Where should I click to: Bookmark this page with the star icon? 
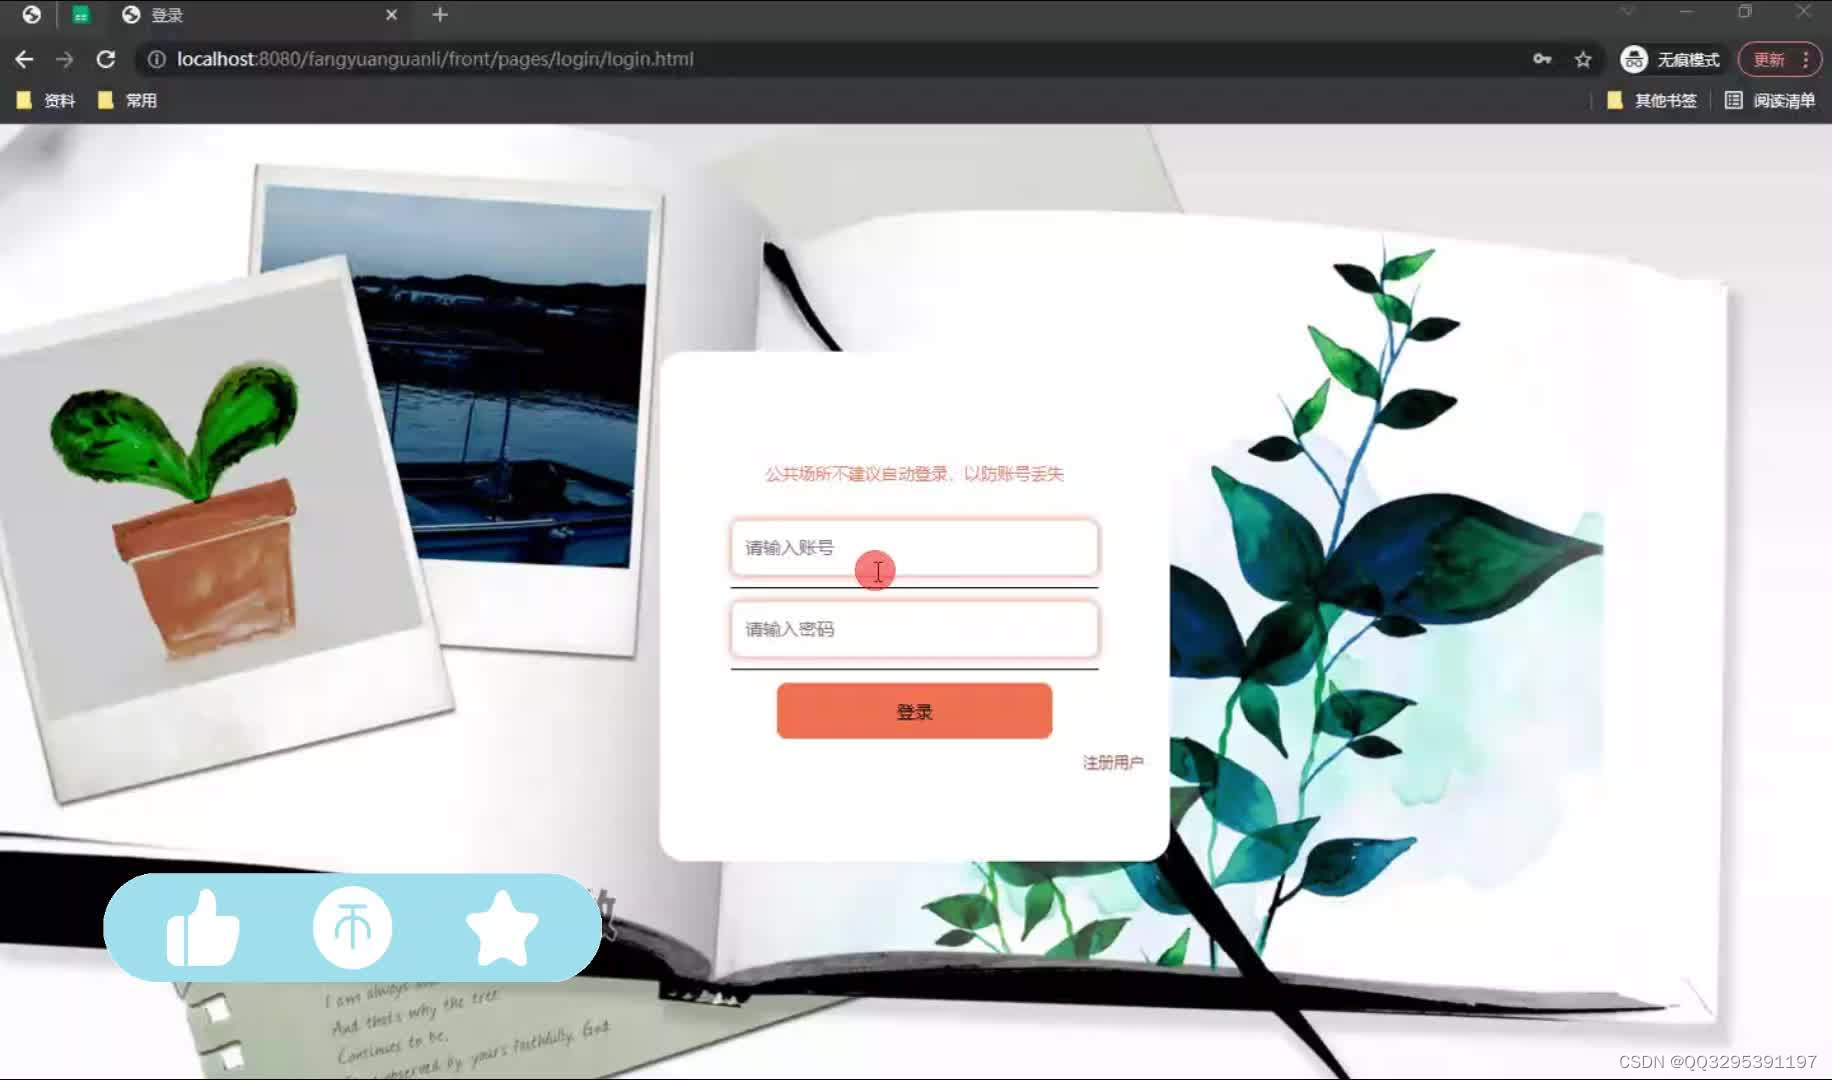[1583, 59]
